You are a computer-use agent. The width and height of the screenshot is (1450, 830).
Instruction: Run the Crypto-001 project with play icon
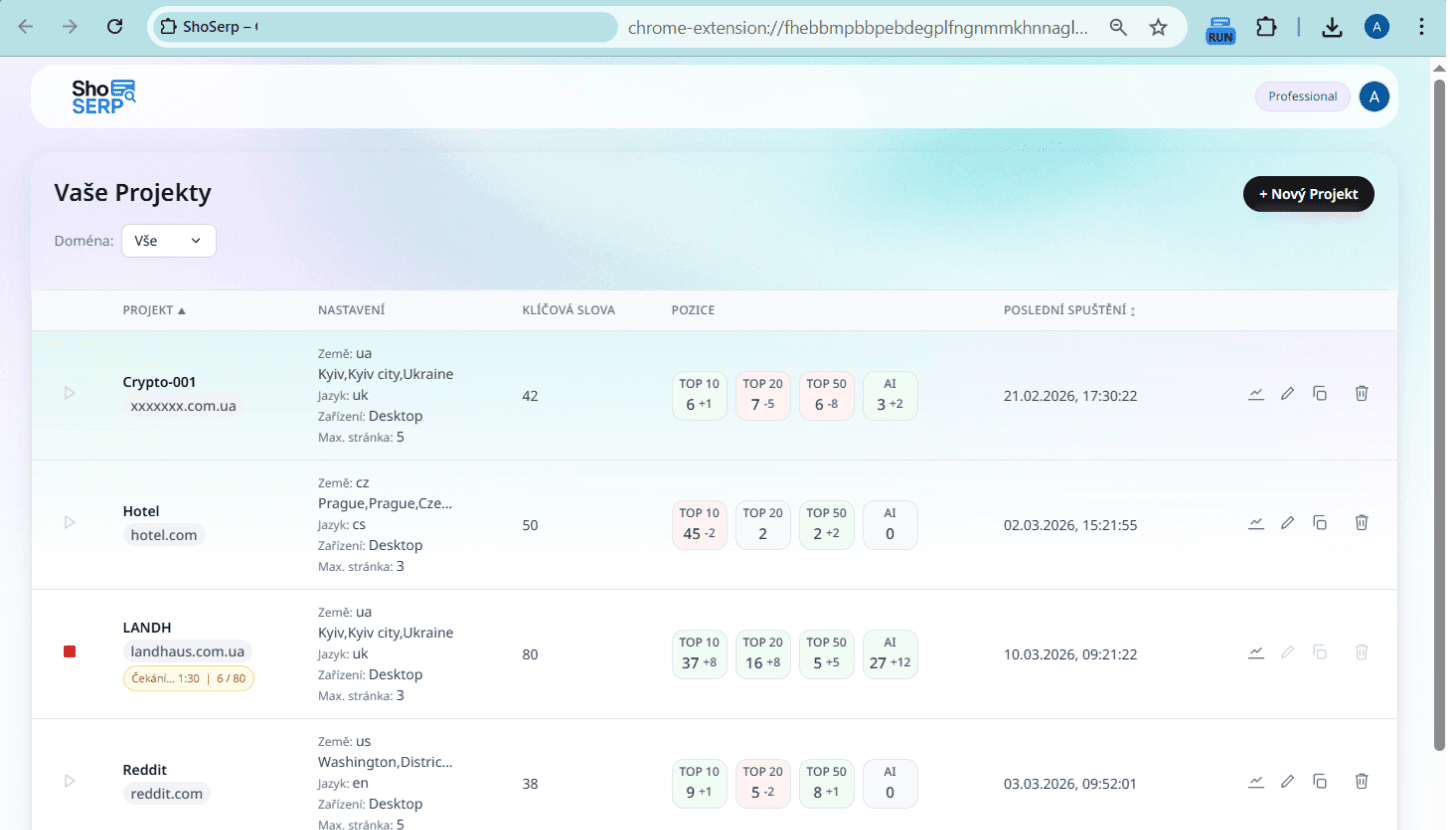[x=70, y=393]
